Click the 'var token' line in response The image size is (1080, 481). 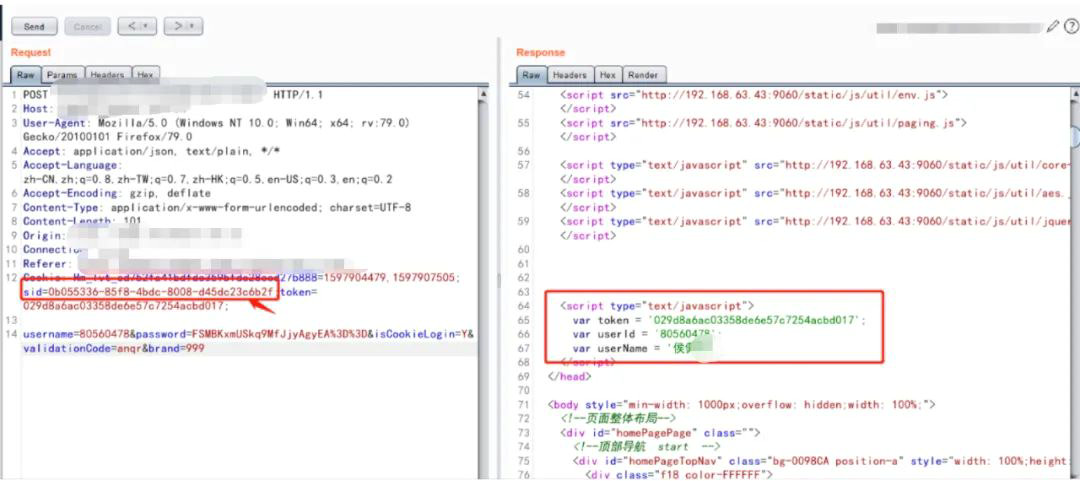pos(718,320)
